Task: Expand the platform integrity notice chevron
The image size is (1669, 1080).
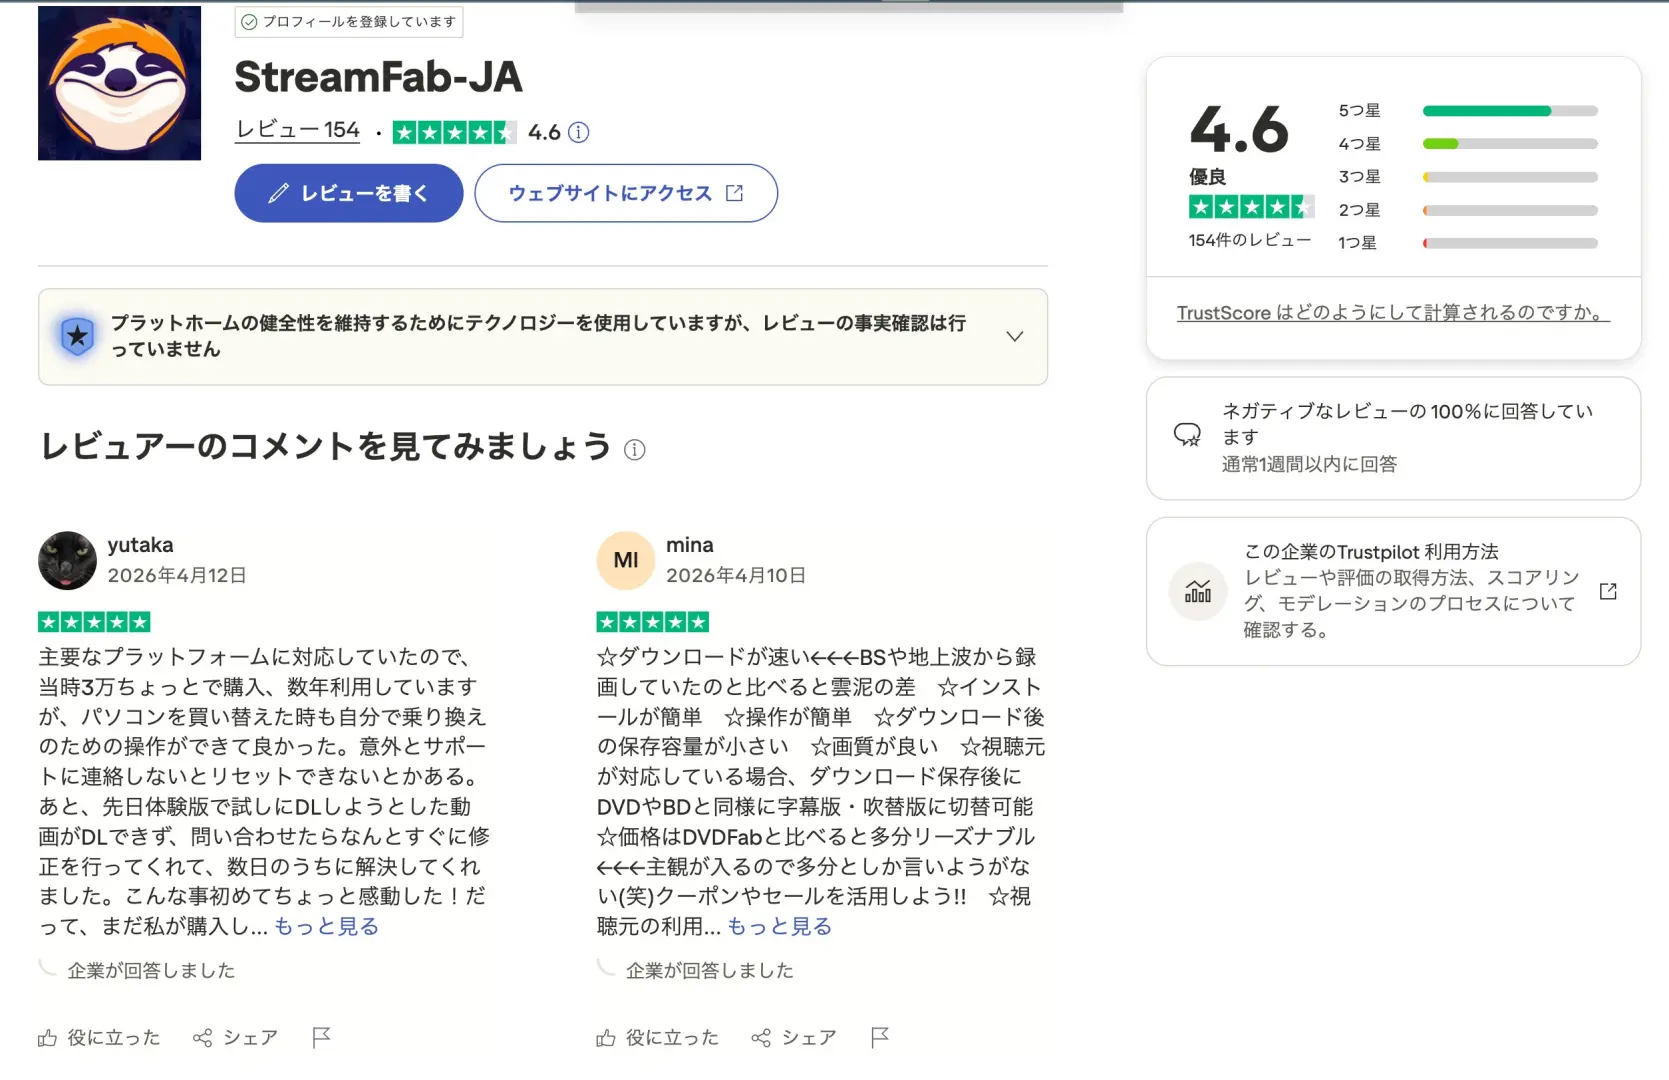Action: click(1015, 336)
